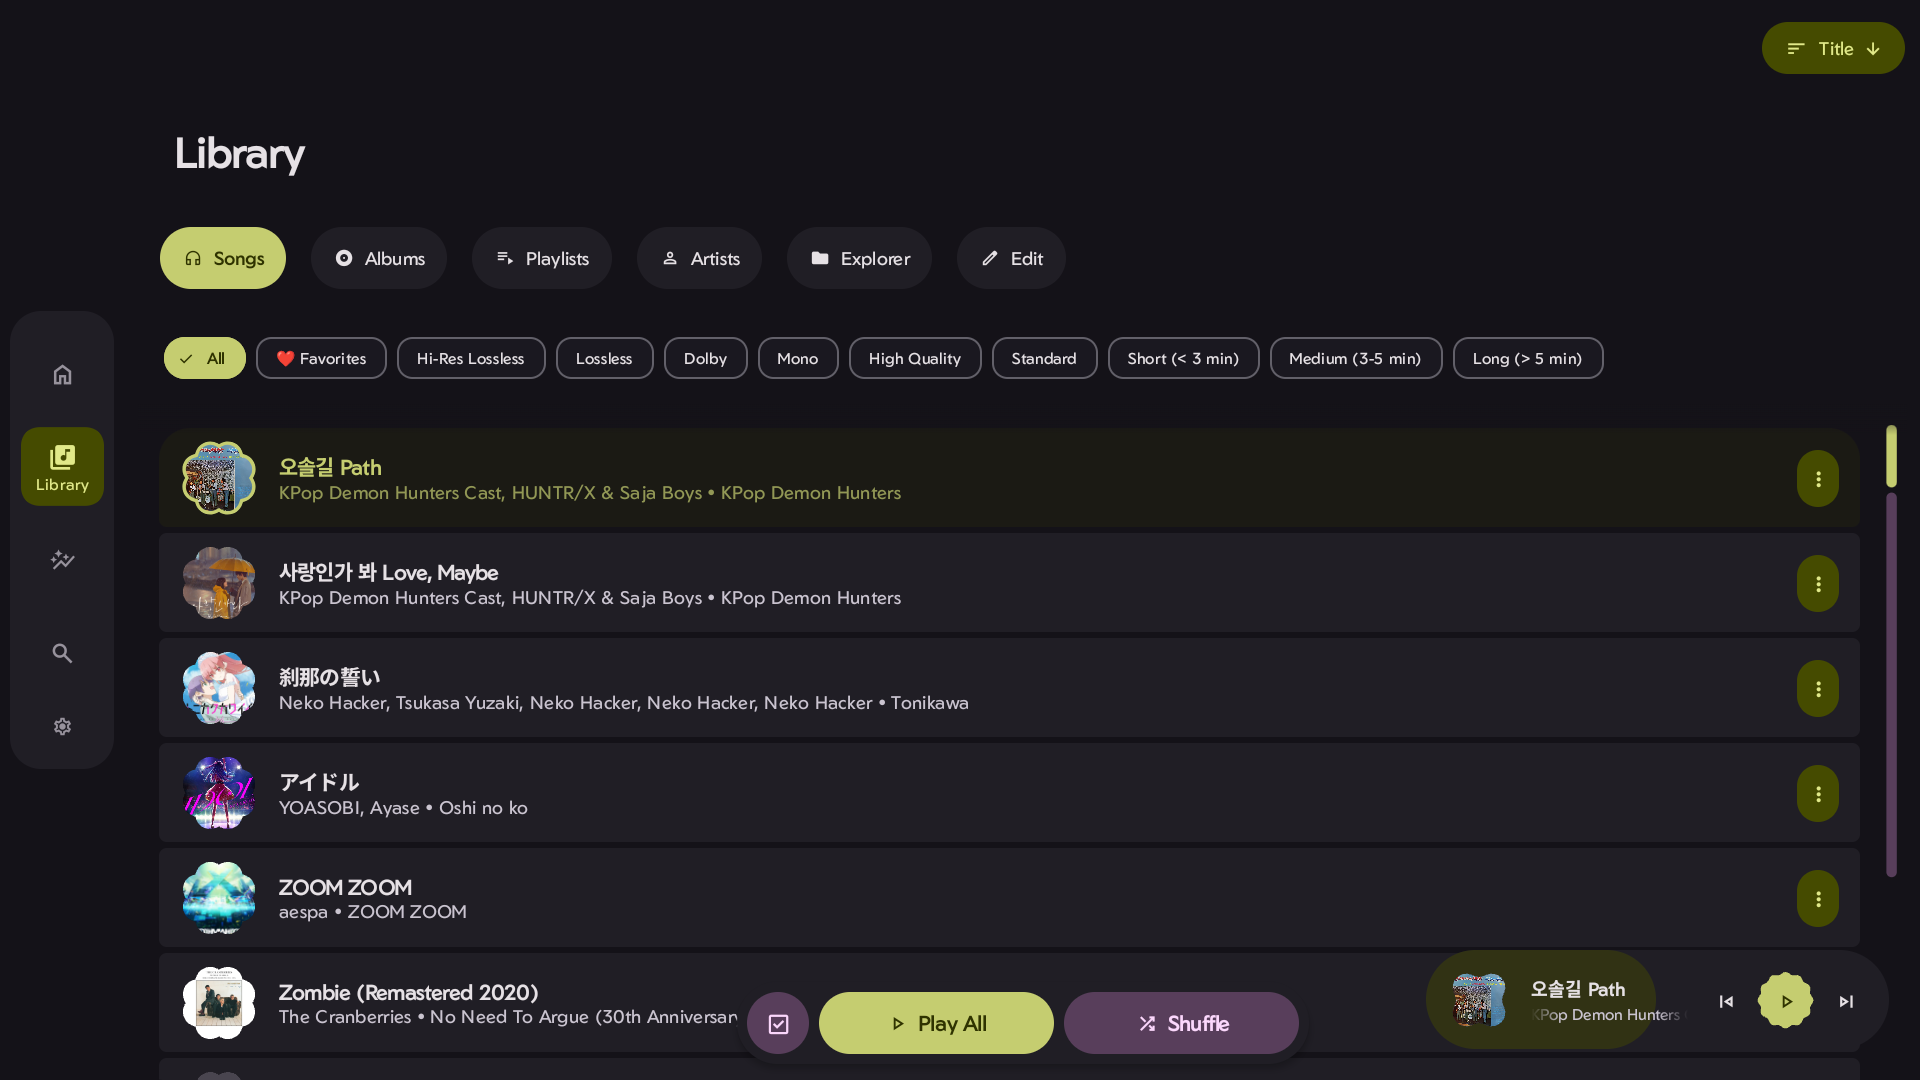
Task: Open more options for 오솔길 Path row
Action: pyautogui.click(x=1818, y=479)
